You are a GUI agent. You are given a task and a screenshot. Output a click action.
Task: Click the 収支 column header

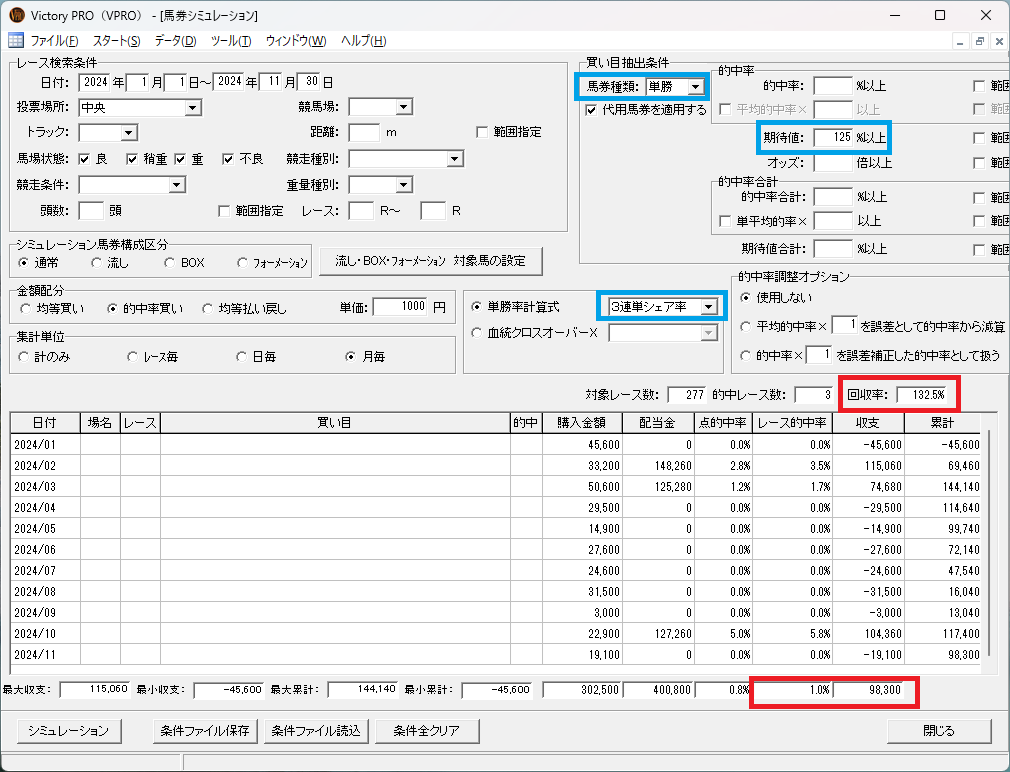pos(868,423)
